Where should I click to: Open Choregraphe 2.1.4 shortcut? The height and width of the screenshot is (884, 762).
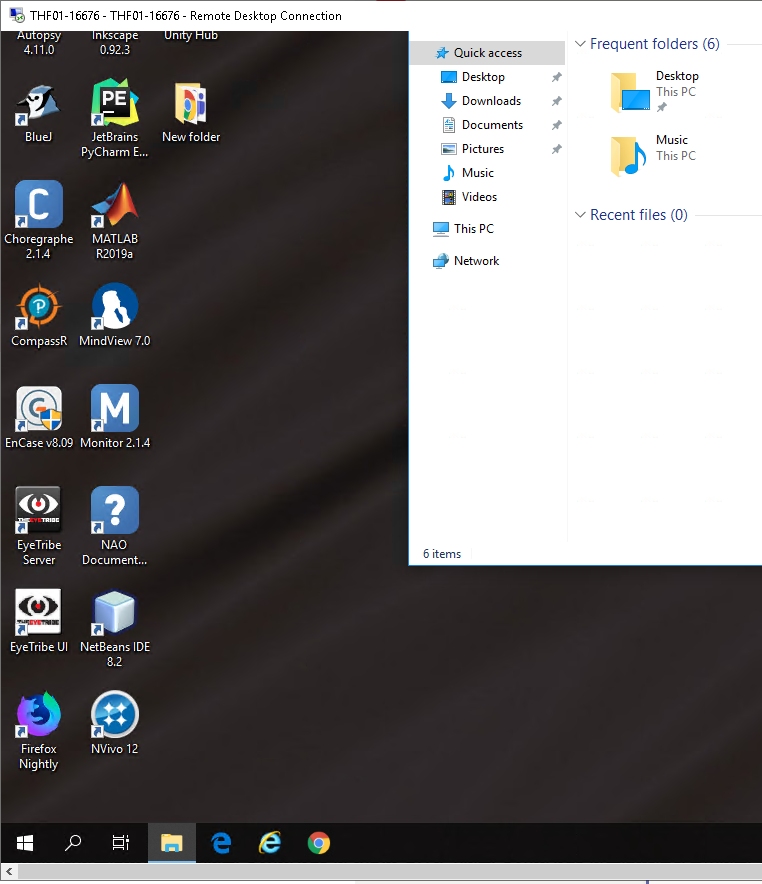point(38,220)
